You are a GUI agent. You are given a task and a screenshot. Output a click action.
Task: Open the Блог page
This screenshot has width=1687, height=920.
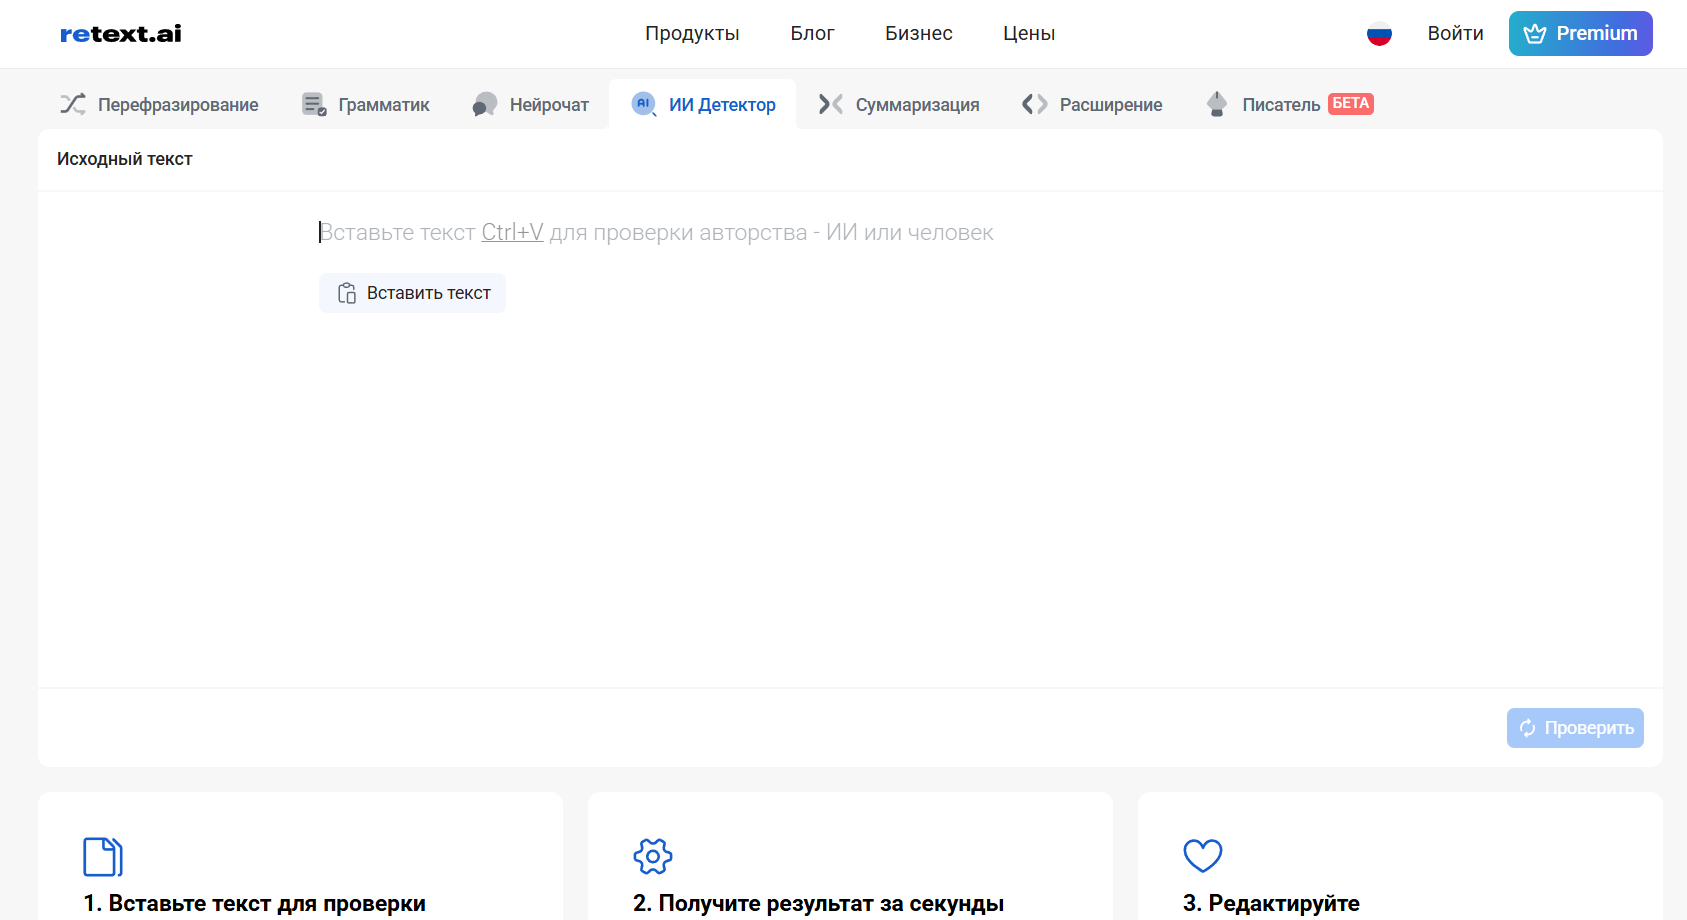[812, 34]
